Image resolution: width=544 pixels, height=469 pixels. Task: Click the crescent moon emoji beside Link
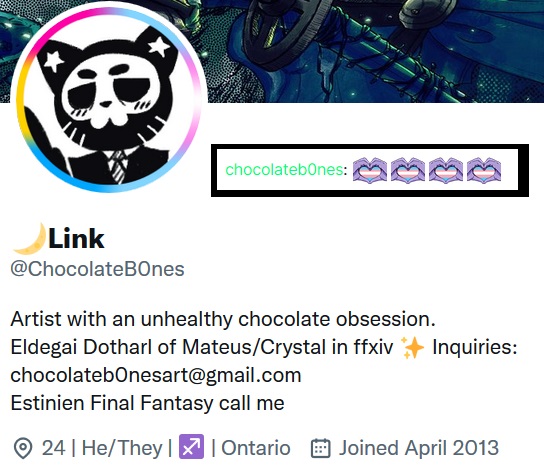pos(29,239)
